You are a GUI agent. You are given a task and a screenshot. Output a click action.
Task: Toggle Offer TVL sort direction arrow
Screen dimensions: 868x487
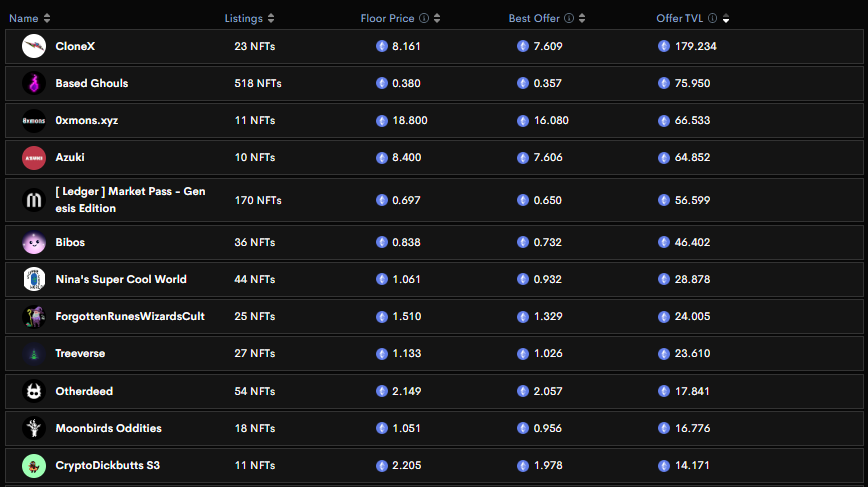tap(726, 18)
